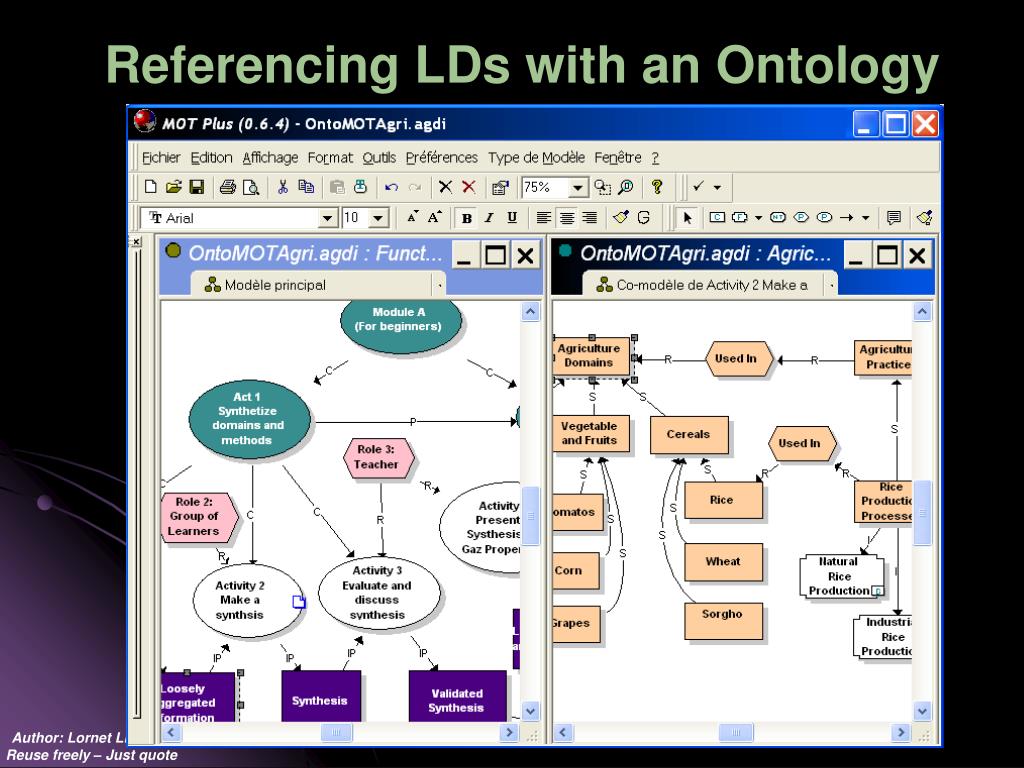Open the Arial font dropdown

tap(328, 218)
